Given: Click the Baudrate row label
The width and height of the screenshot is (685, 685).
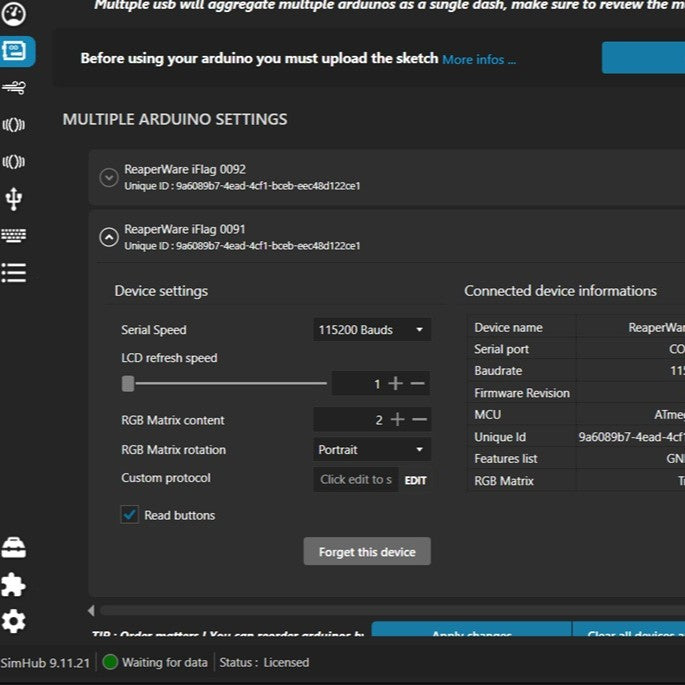Looking at the screenshot, I should (x=498, y=371).
